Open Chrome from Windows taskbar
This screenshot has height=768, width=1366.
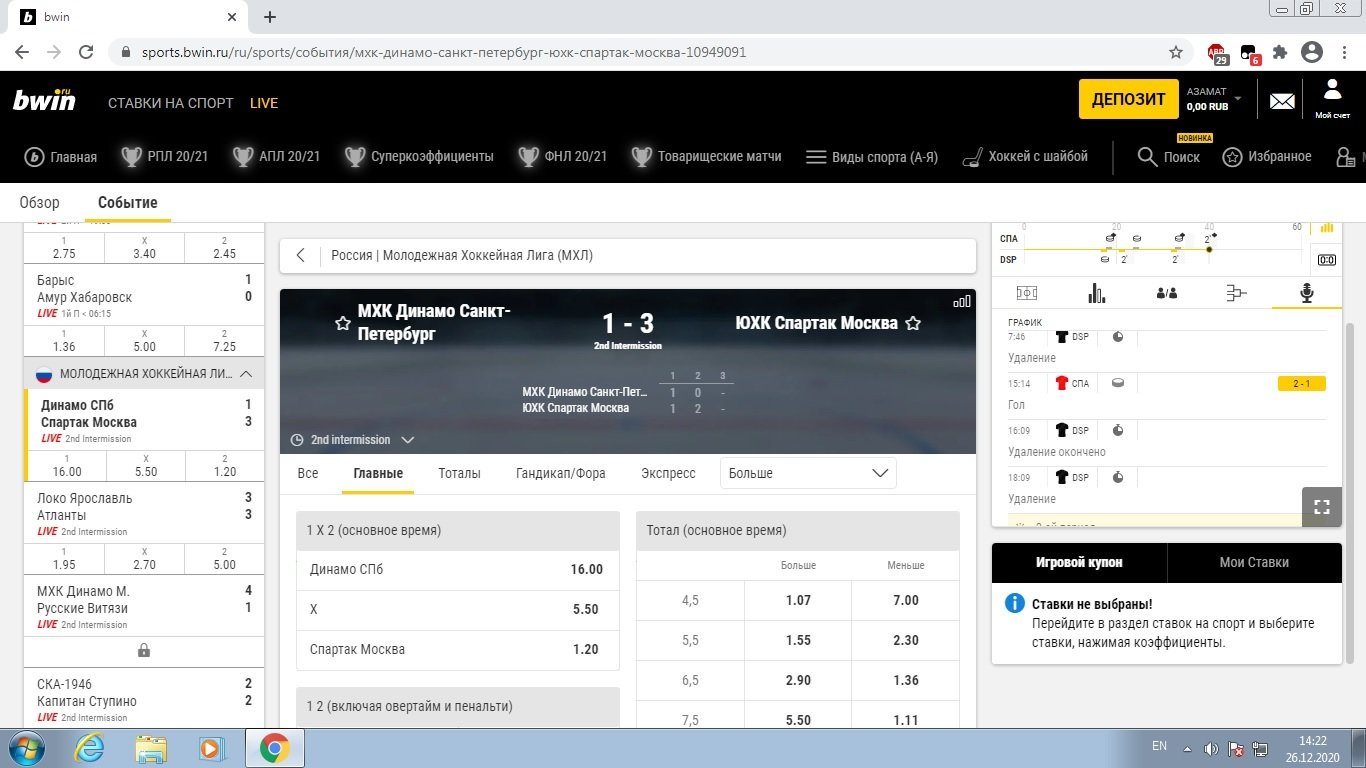275,748
